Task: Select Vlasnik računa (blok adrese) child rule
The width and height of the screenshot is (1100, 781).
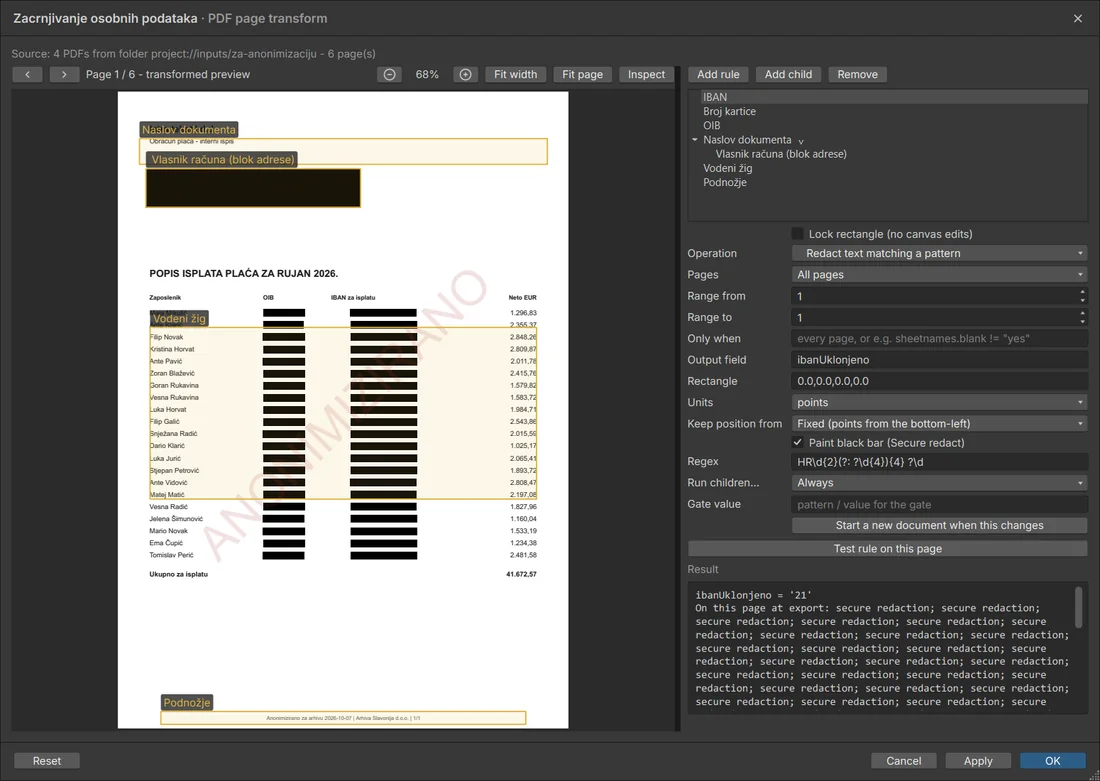Action: coord(781,154)
